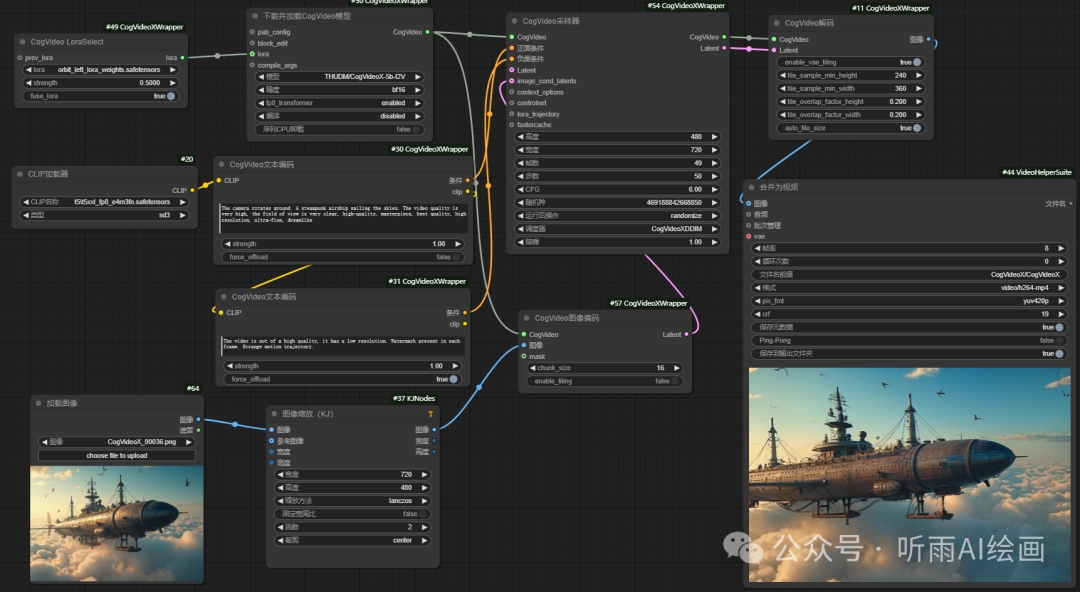Decrease 步数 with the left arrow in sampler
This screenshot has width=1080, height=592.
[x=521, y=176]
